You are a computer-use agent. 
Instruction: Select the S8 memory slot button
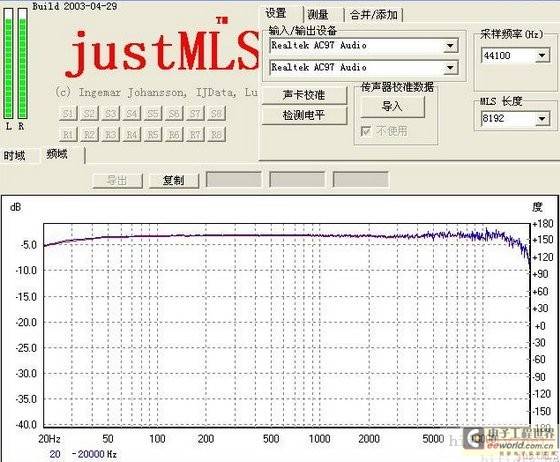tap(216, 114)
